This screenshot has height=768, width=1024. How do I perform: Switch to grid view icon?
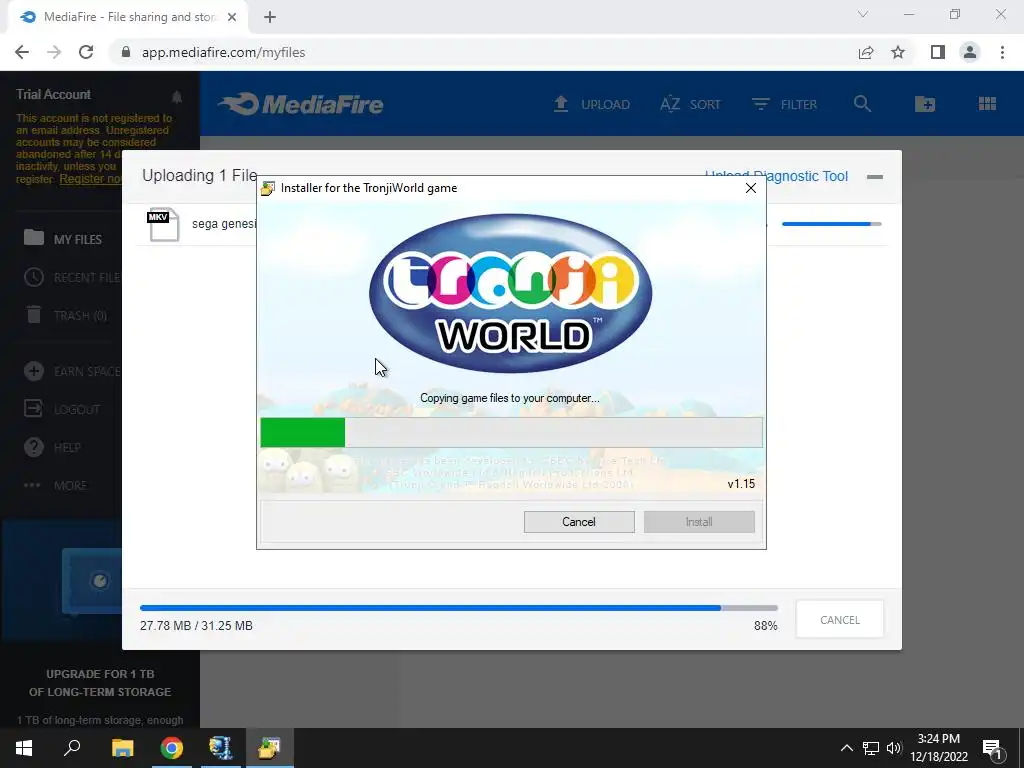point(987,104)
